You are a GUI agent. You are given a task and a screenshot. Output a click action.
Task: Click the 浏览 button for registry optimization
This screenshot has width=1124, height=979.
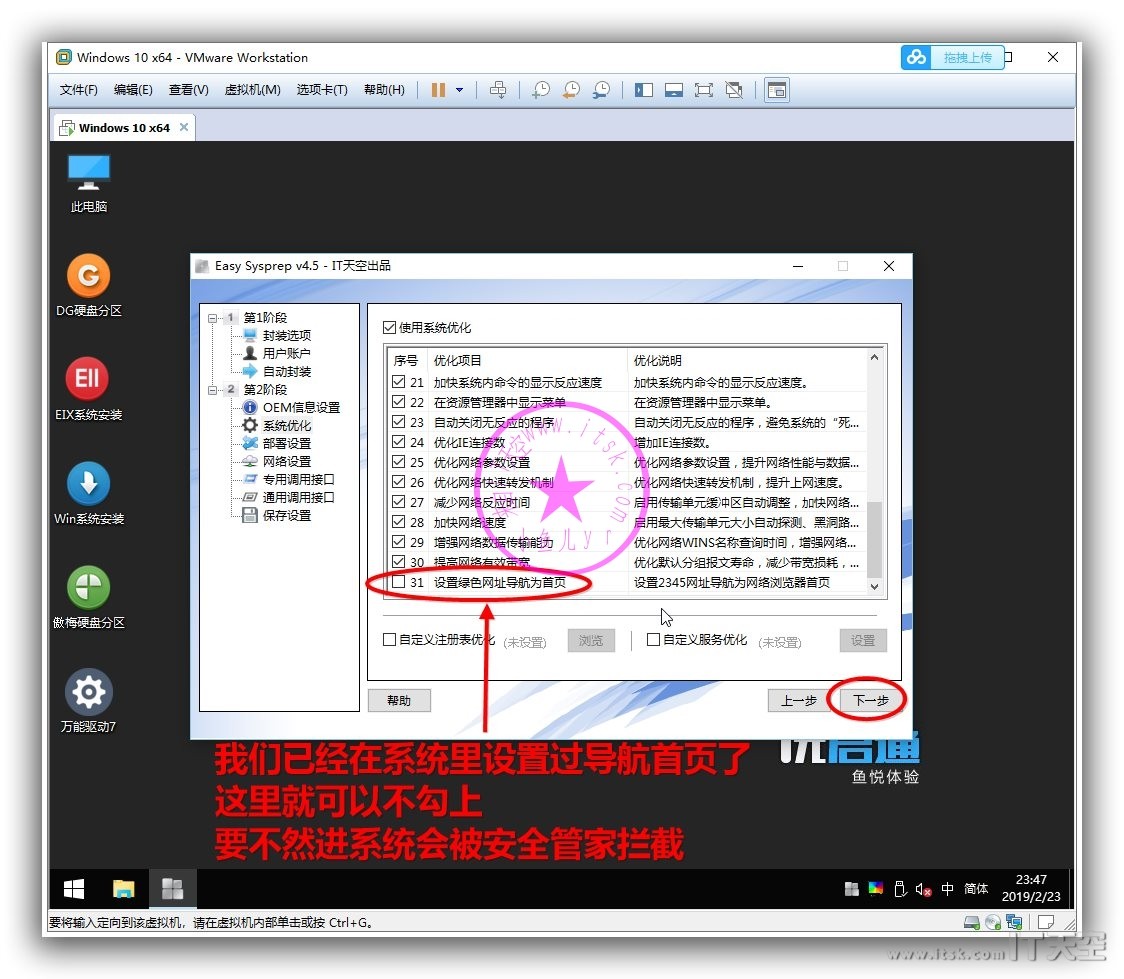tap(591, 640)
